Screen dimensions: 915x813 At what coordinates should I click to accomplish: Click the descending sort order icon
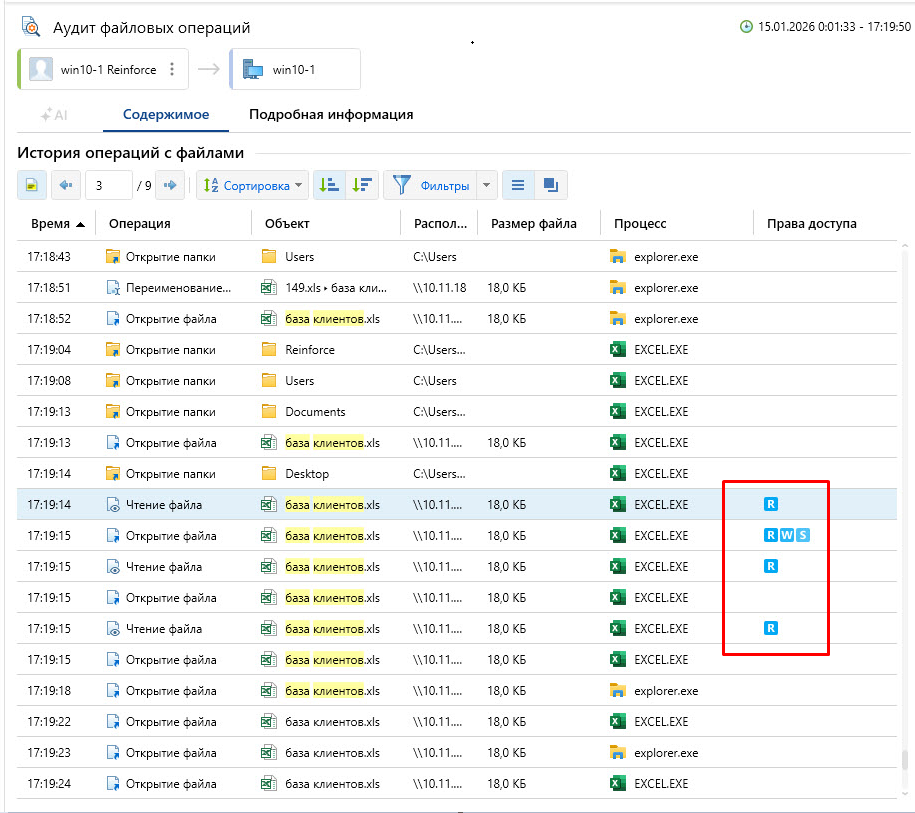[362, 185]
